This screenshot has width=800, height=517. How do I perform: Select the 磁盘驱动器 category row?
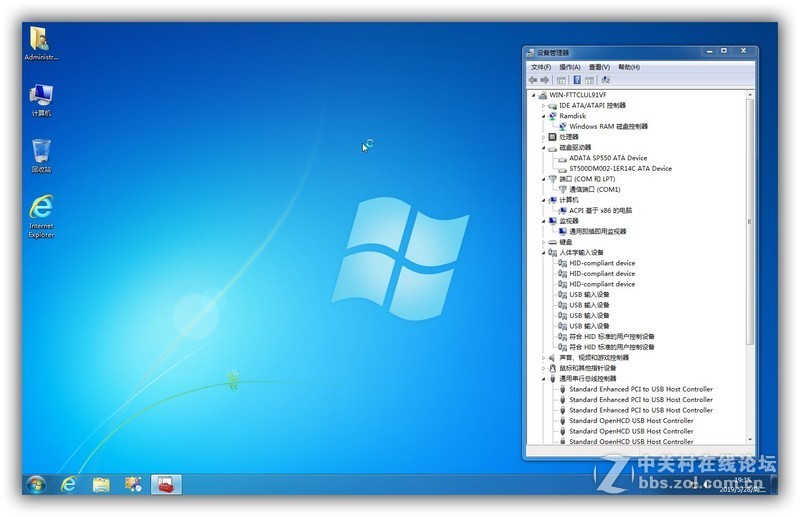tap(575, 147)
